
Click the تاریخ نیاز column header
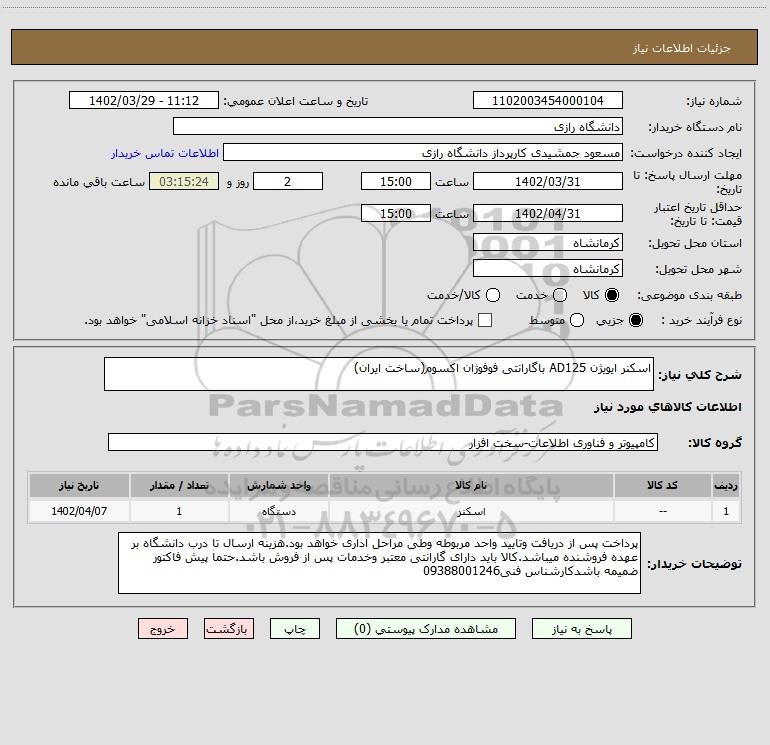pyautogui.click(x=79, y=485)
